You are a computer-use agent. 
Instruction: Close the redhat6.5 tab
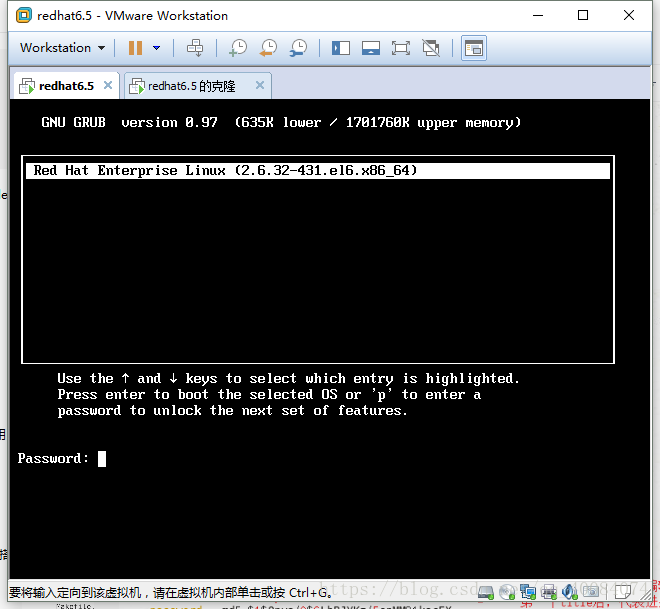[108, 85]
